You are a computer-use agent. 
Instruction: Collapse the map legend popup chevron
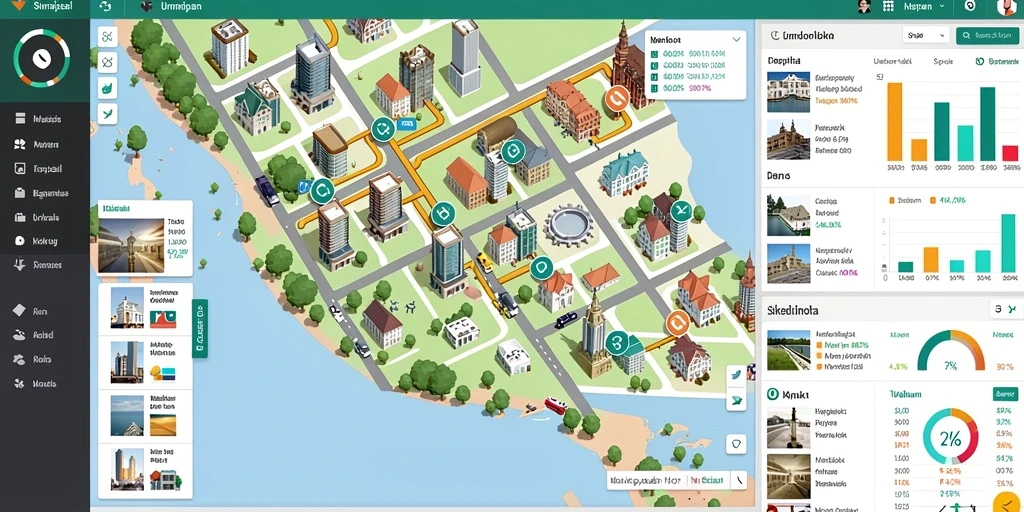tap(736, 39)
